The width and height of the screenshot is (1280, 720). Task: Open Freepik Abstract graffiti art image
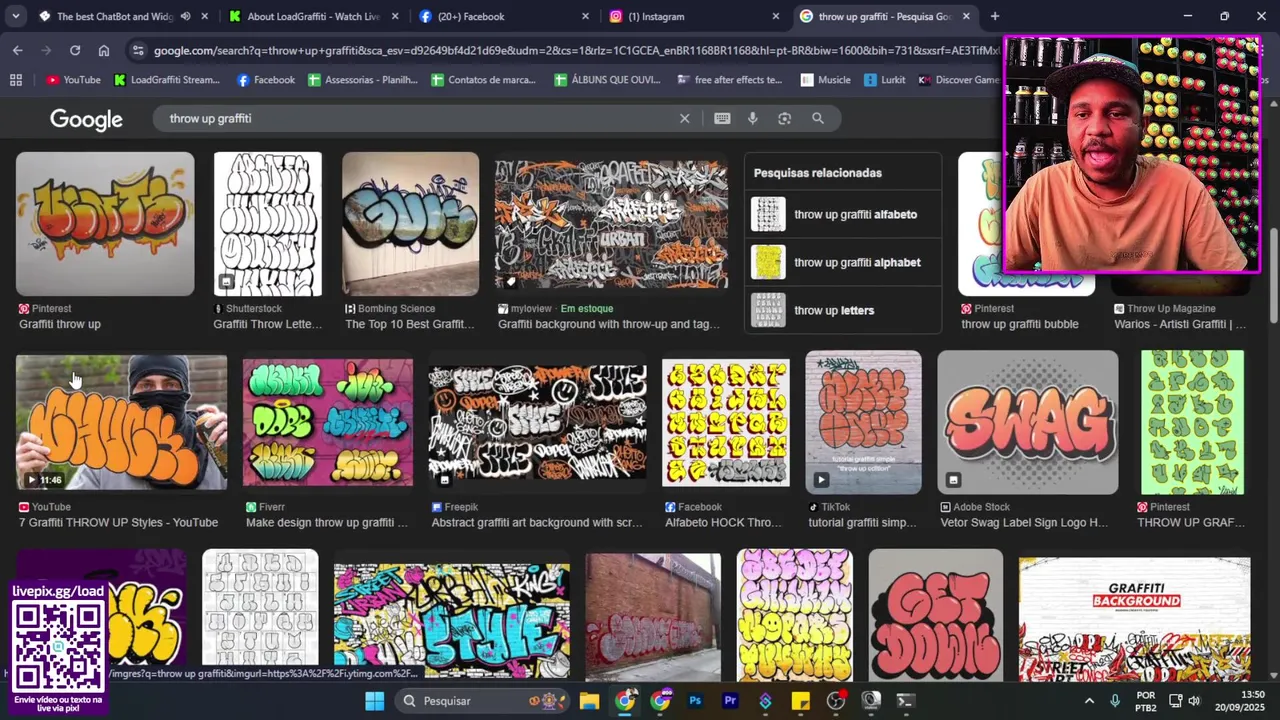pos(537,422)
